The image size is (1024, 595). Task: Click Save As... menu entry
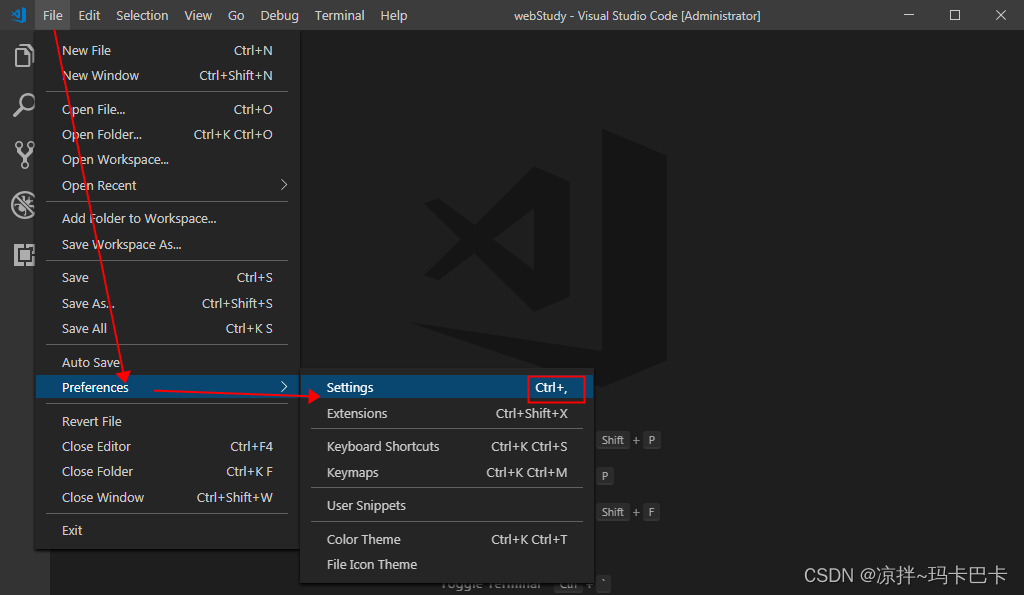coord(167,303)
